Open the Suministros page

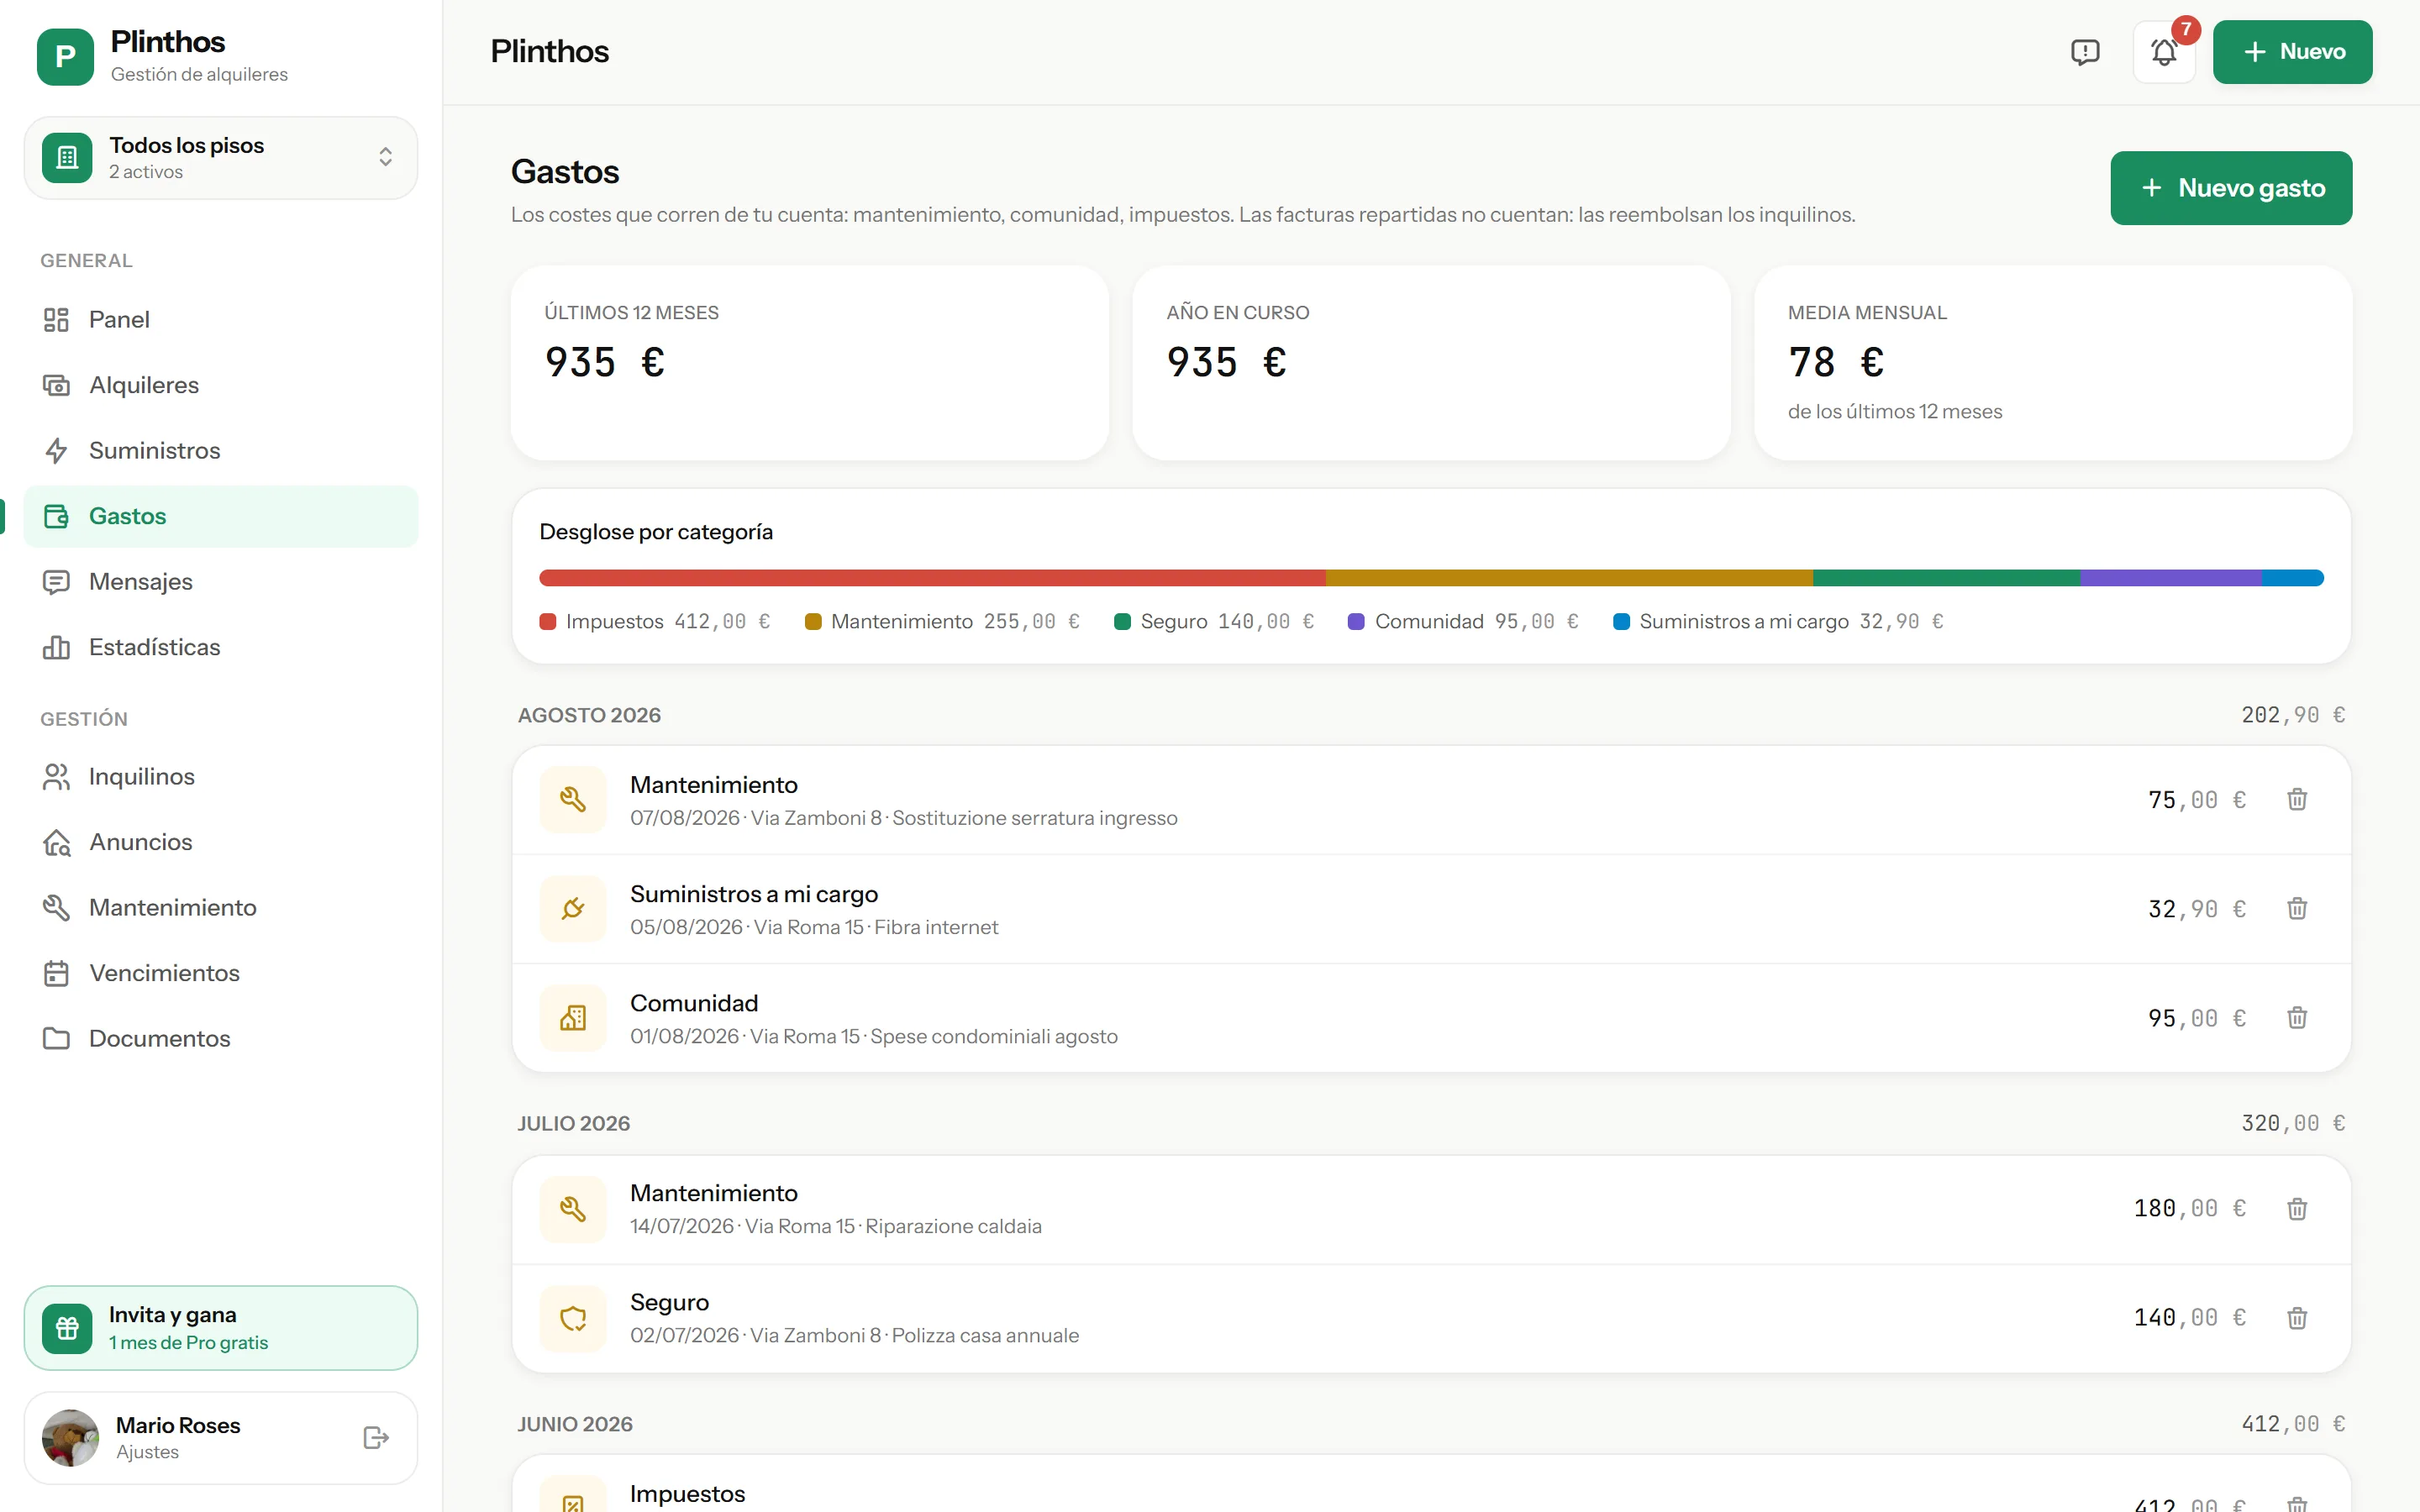tap(221, 450)
